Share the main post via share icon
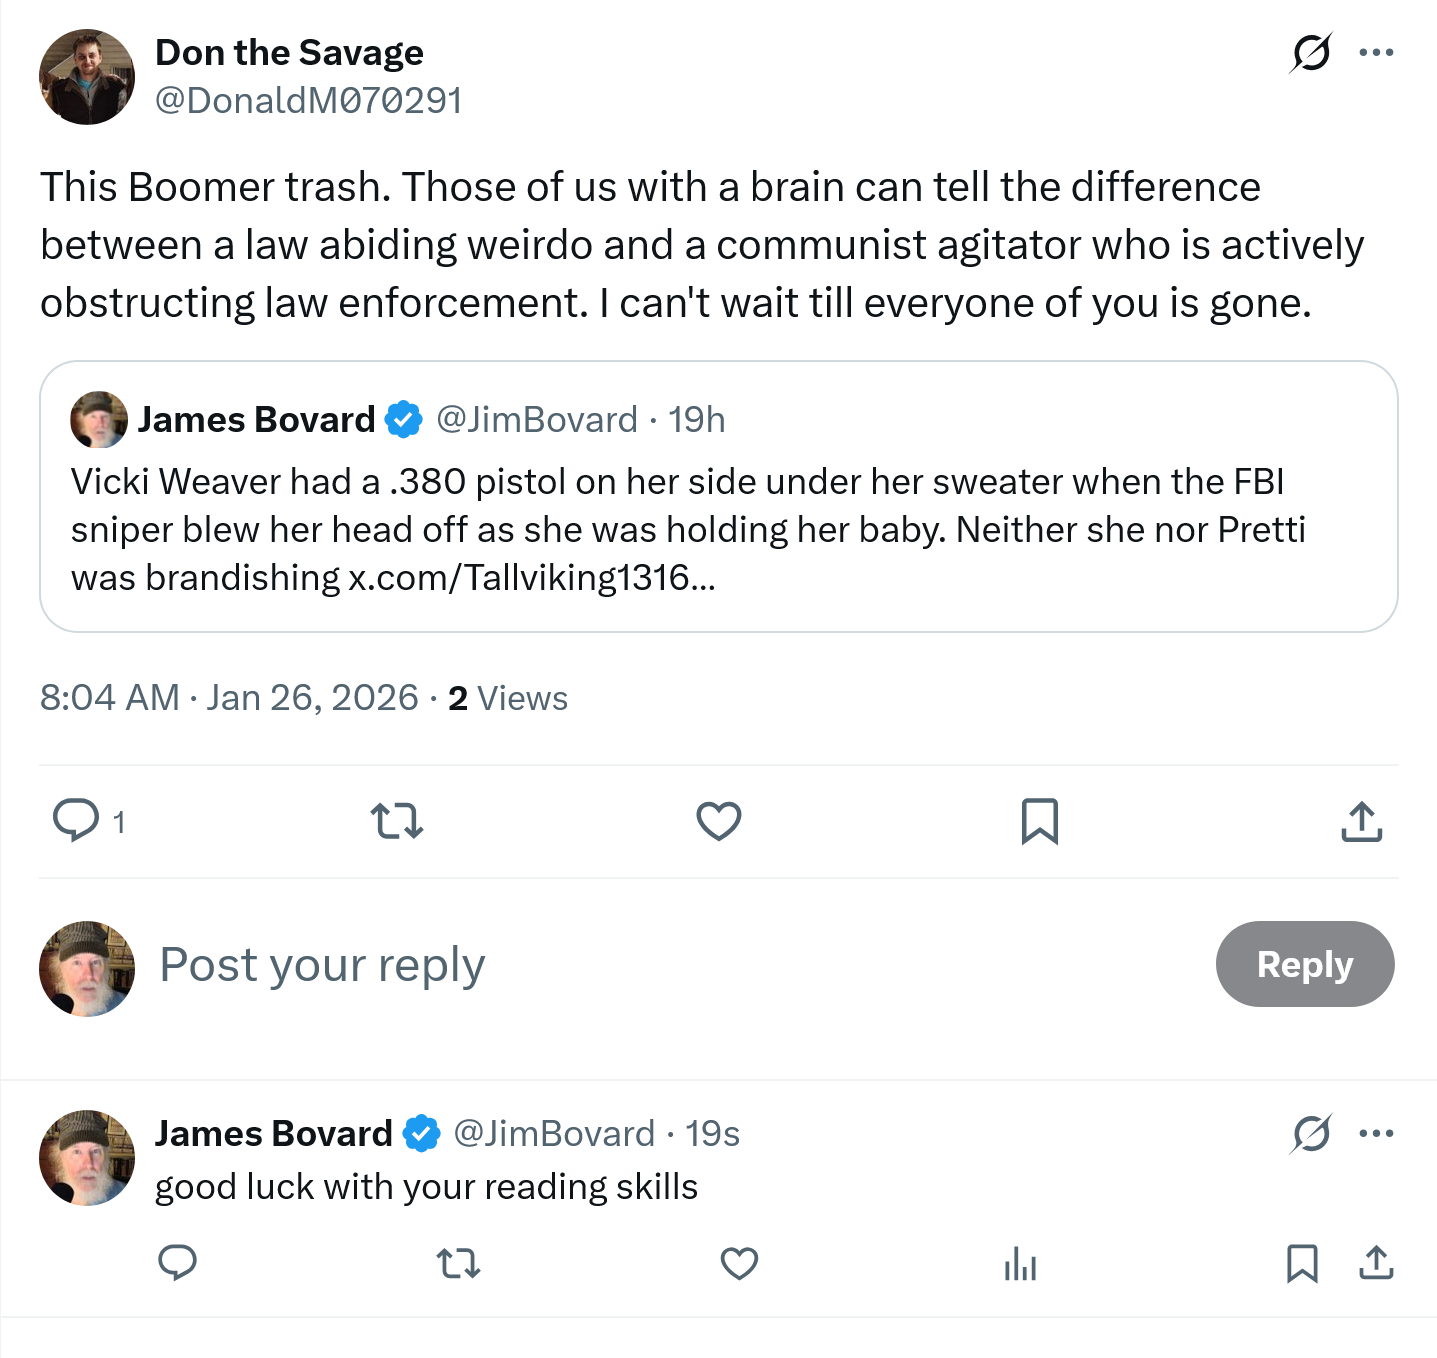The width and height of the screenshot is (1437, 1358). click(1361, 821)
